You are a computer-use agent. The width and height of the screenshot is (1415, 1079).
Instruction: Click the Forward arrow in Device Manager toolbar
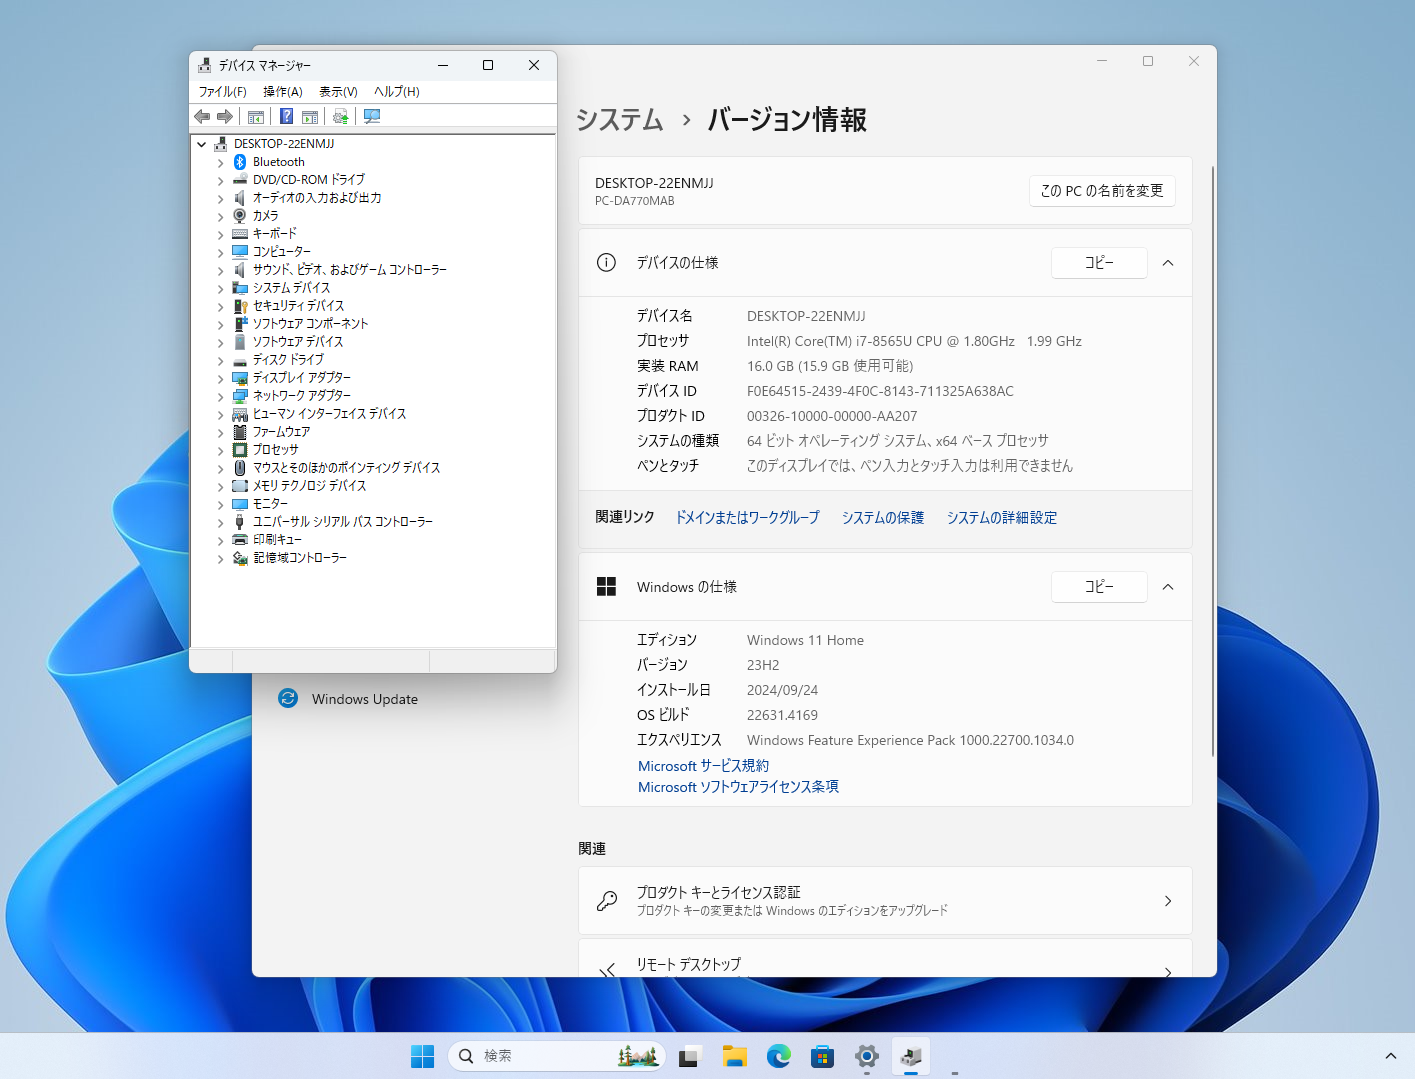225,117
